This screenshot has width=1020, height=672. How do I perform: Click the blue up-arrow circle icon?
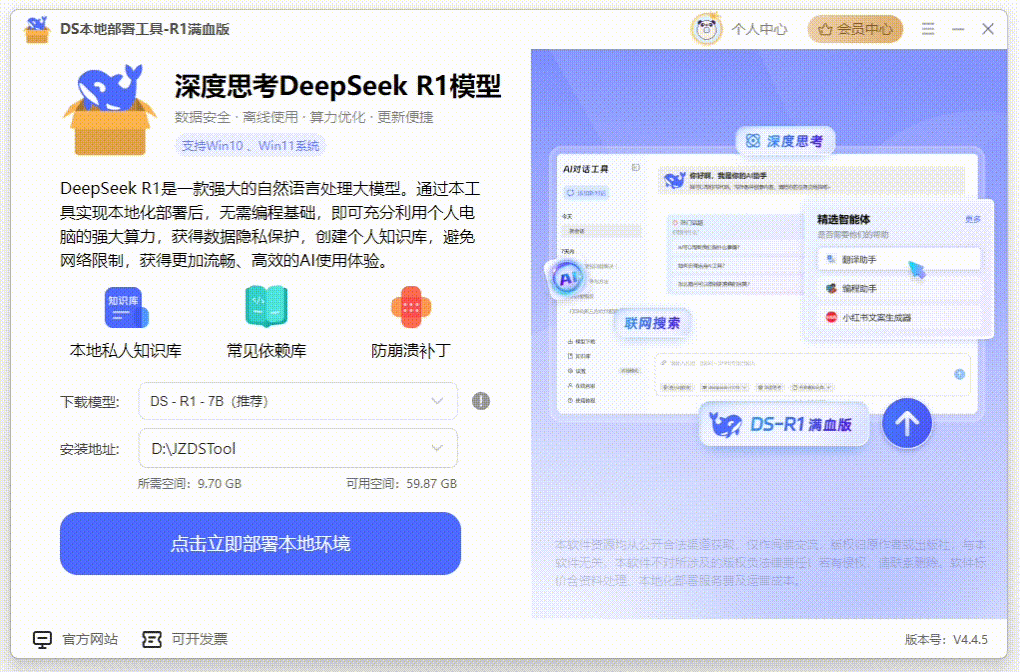tap(906, 423)
